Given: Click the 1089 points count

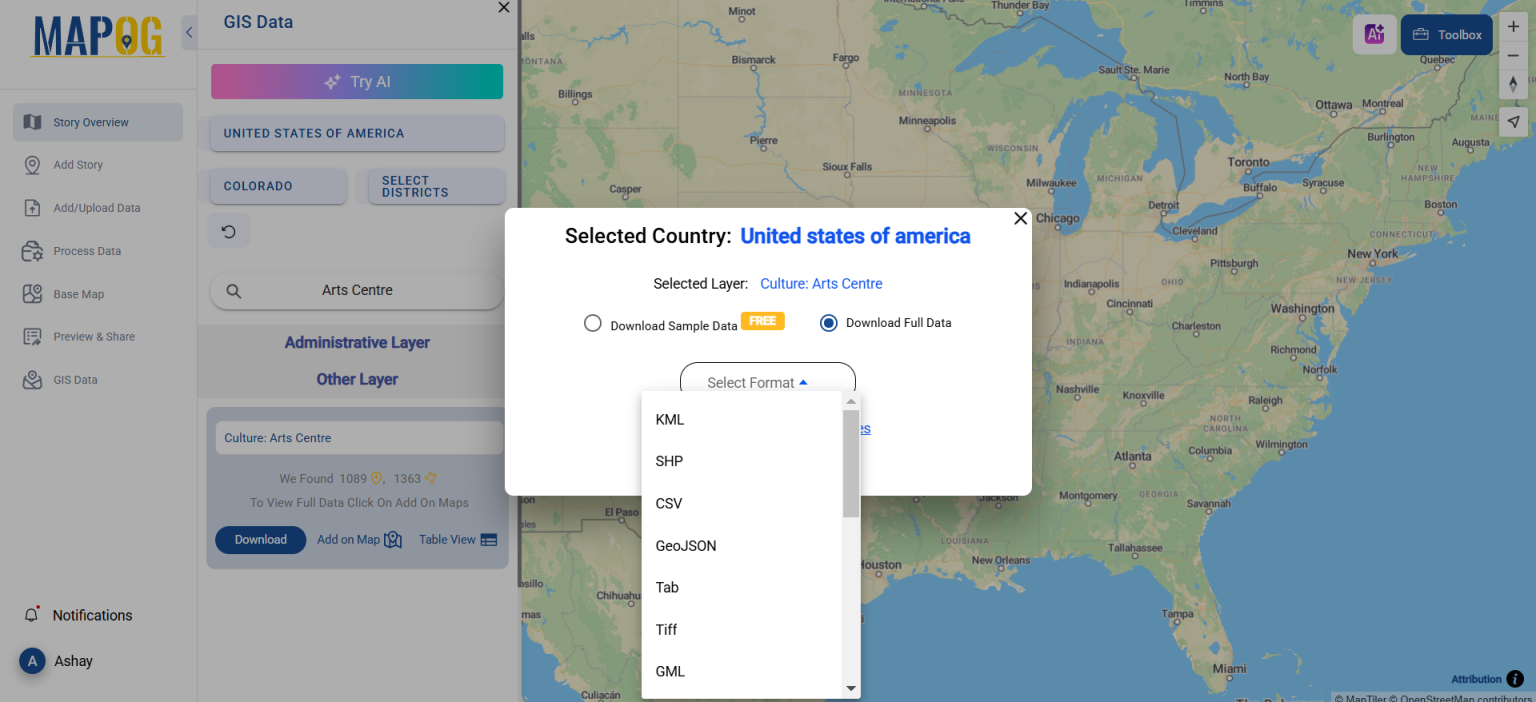Looking at the screenshot, I should click(353, 479).
